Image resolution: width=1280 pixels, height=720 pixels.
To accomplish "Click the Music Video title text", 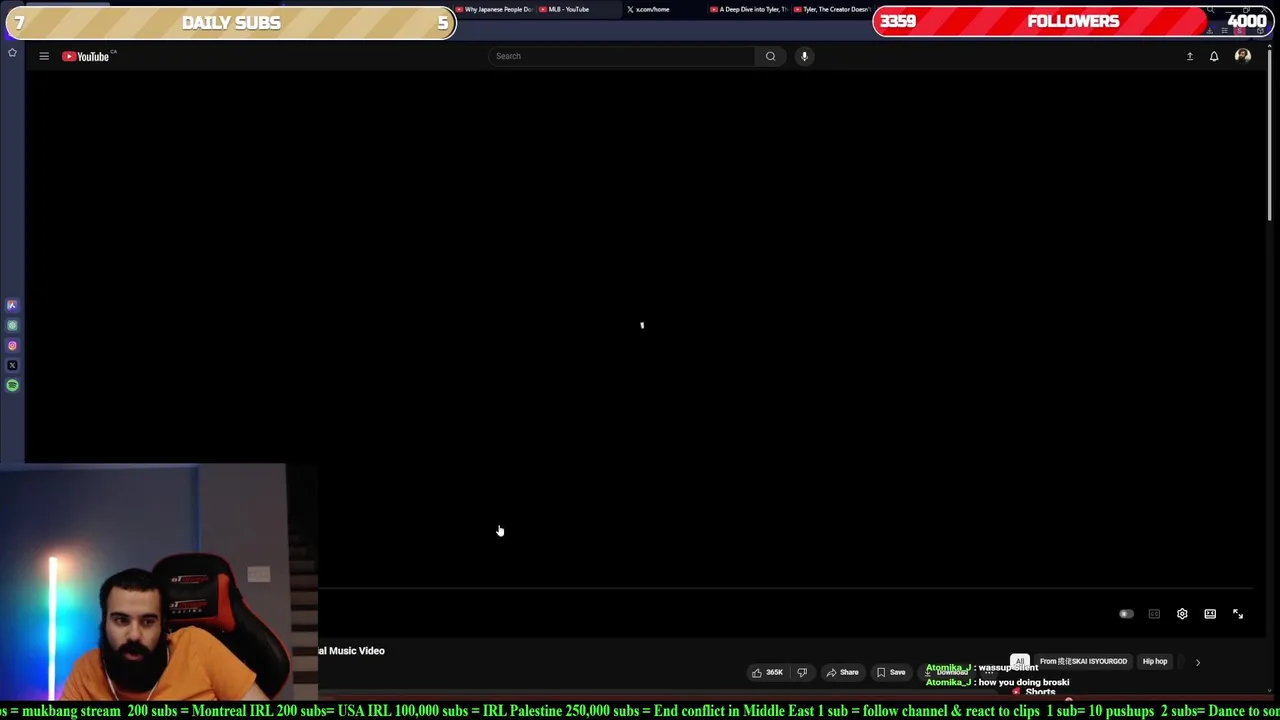I will pyautogui.click(x=351, y=651).
